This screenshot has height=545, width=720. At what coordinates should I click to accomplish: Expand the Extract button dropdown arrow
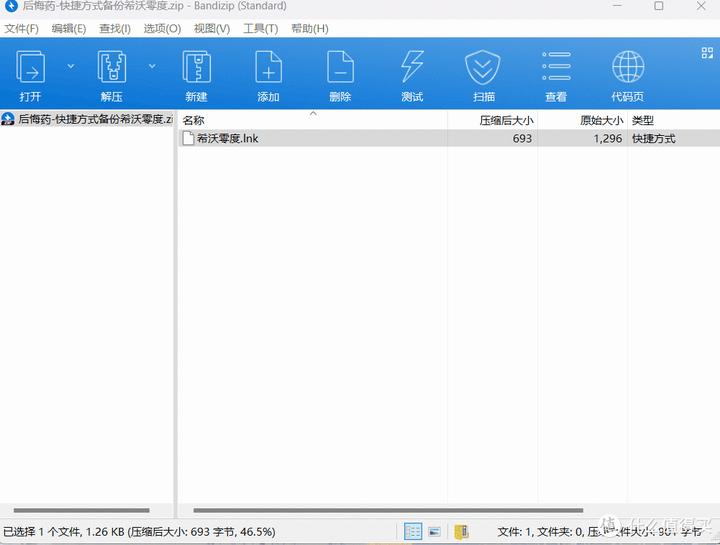[x=152, y=67]
